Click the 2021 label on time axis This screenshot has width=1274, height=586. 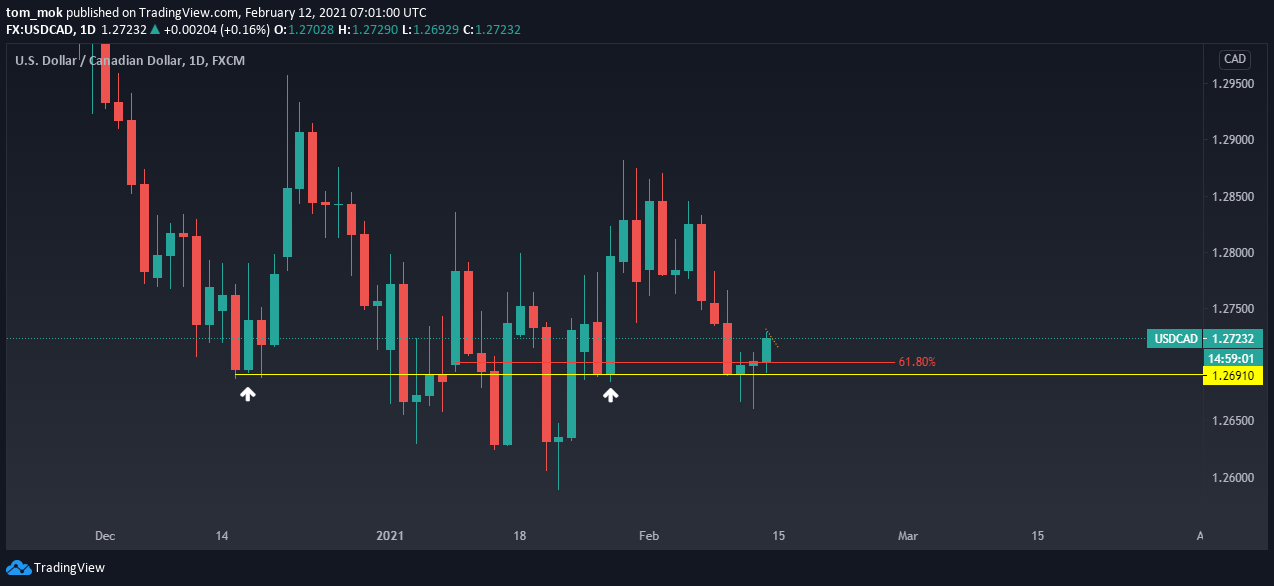[x=390, y=536]
